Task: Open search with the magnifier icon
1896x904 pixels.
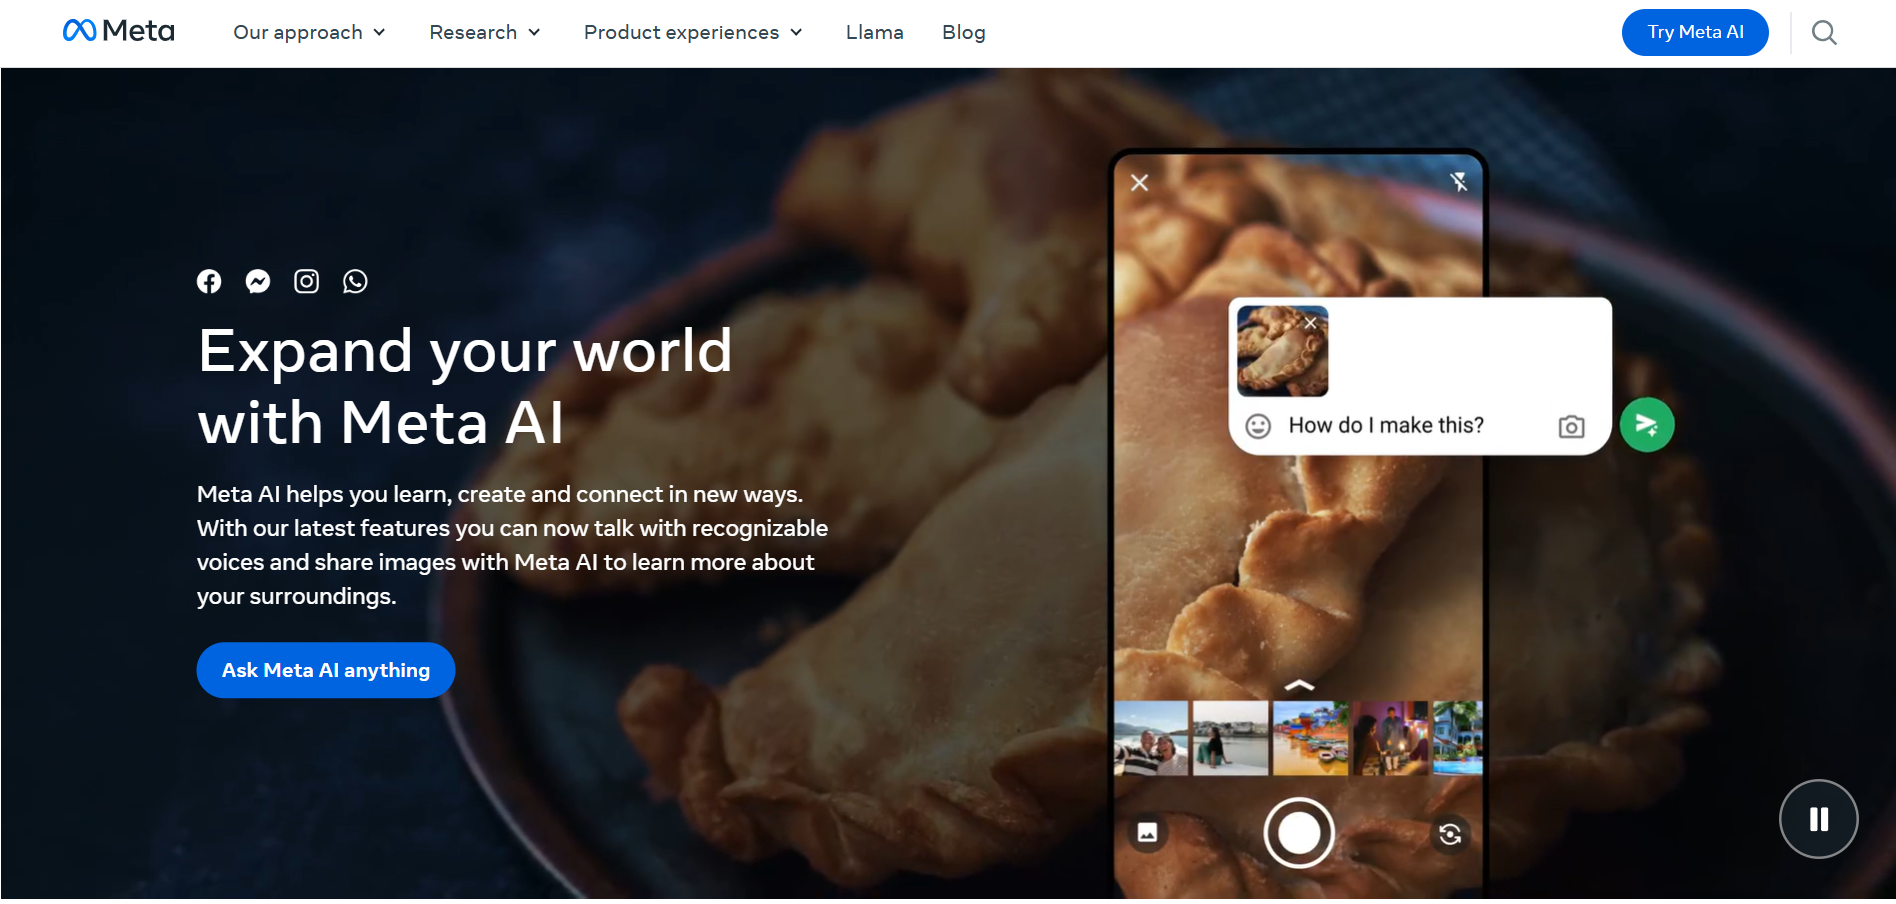Action: 1824,33
